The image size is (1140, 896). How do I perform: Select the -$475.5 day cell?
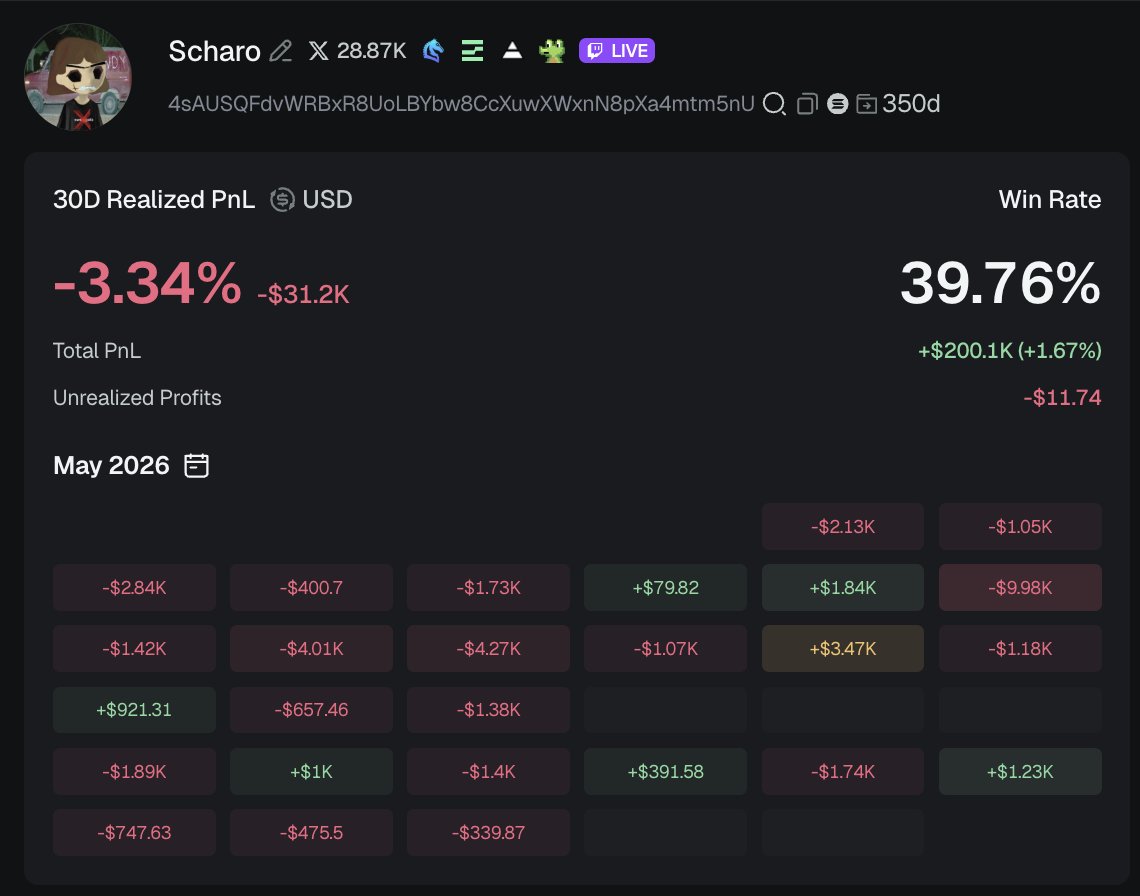(x=311, y=833)
